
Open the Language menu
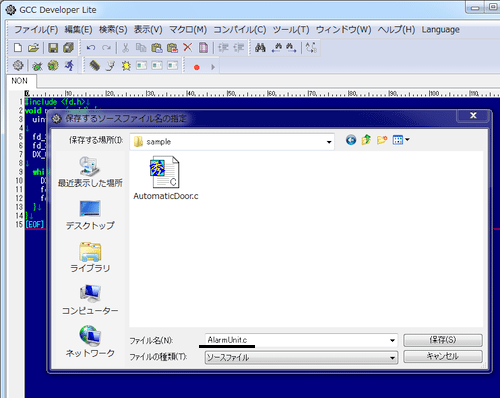(440, 30)
